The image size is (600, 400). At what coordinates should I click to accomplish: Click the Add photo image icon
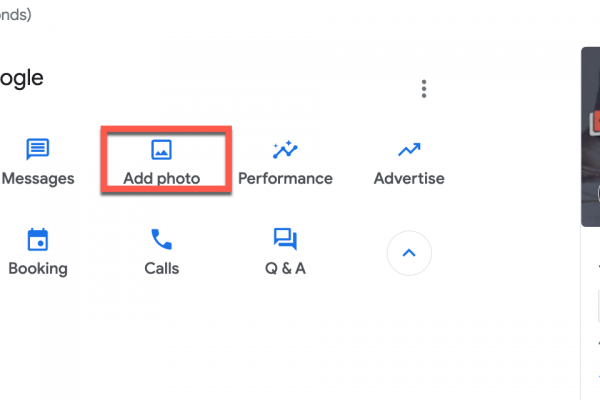pos(161,150)
